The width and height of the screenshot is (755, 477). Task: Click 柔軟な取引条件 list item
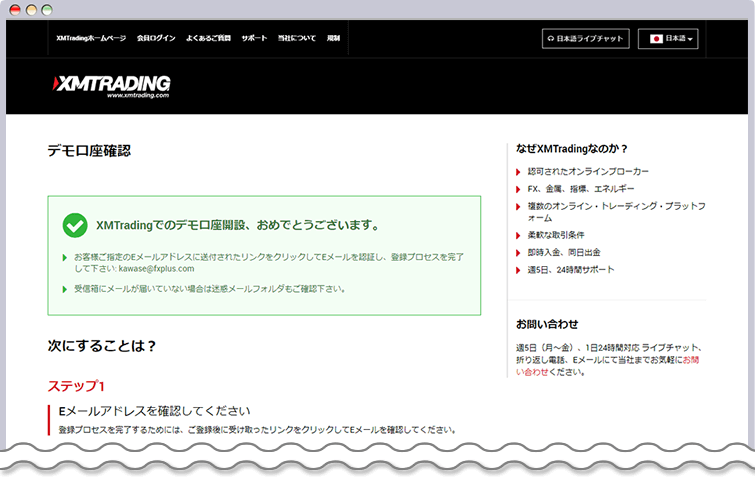click(556, 235)
